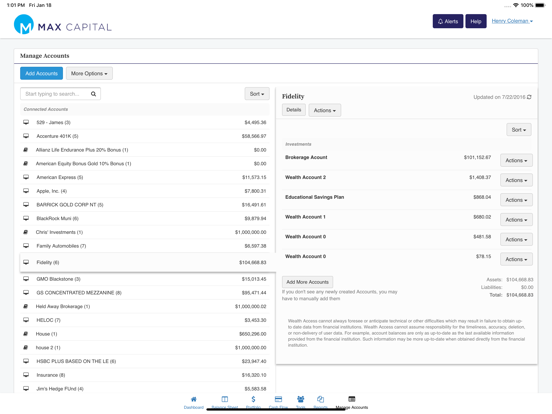Open Actions dropdown for Wealth Account 2

point(516,180)
